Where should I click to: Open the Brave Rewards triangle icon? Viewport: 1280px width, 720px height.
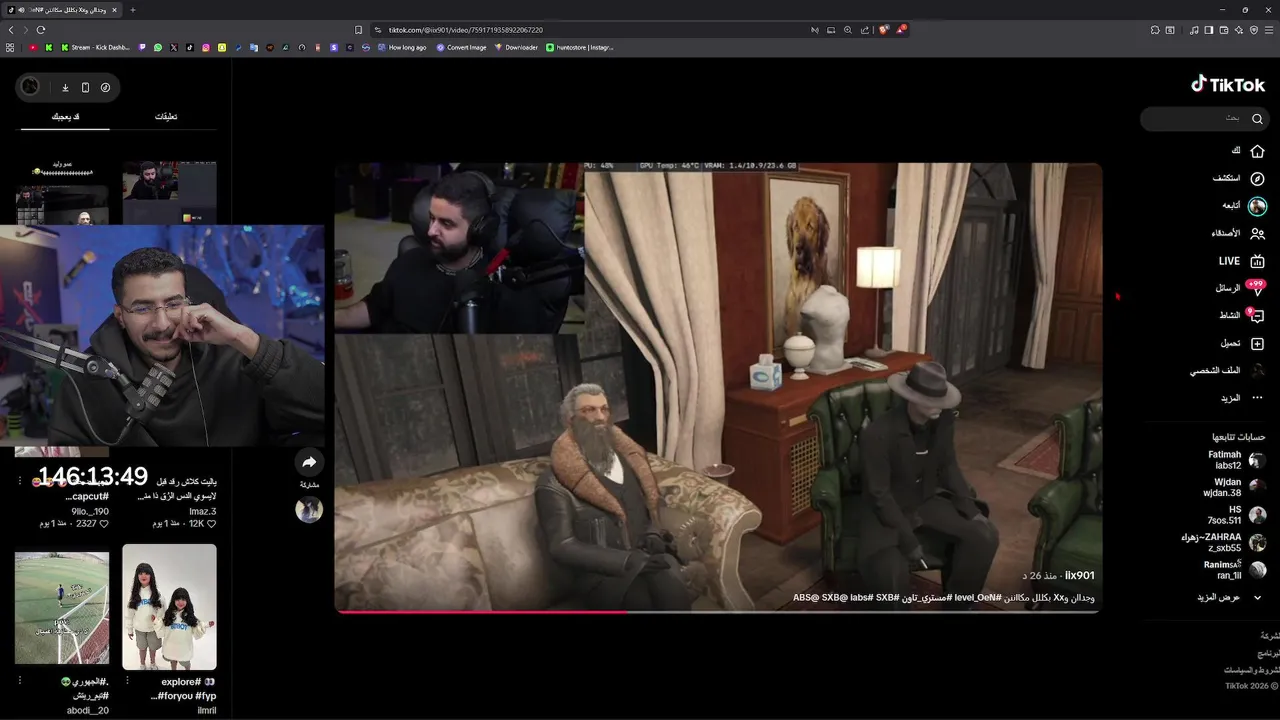tap(902, 29)
